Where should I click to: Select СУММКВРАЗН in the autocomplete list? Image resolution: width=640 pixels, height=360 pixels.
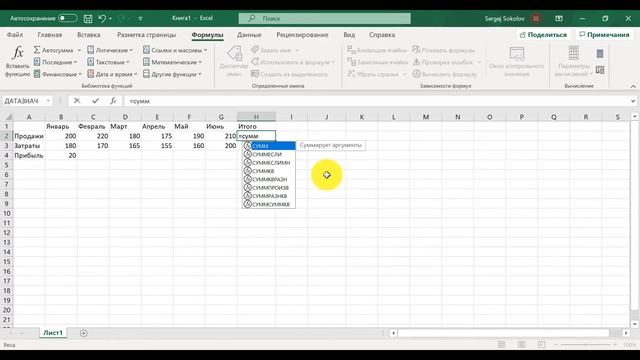[269, 179]
